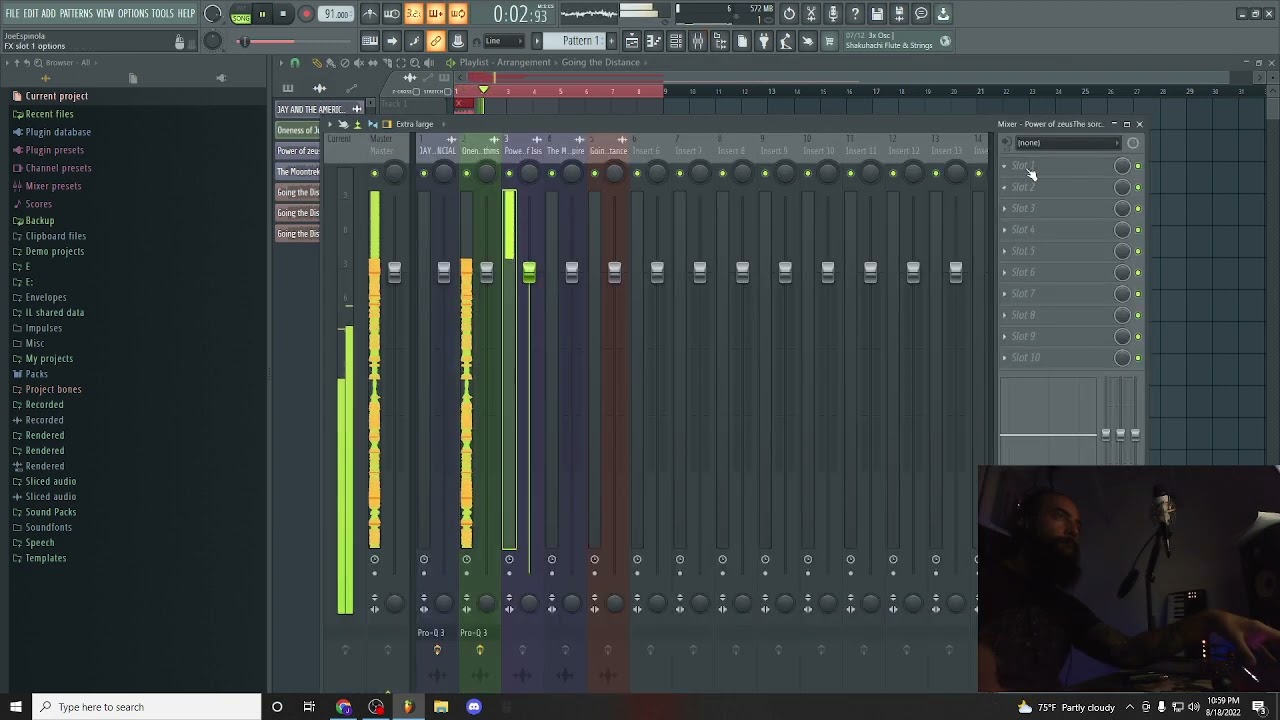The height and width of the screenshot is (720, 1280).
Task: Toggle Blend recording overdub icon
Action: pyautogui.click(x=436, y=14)
